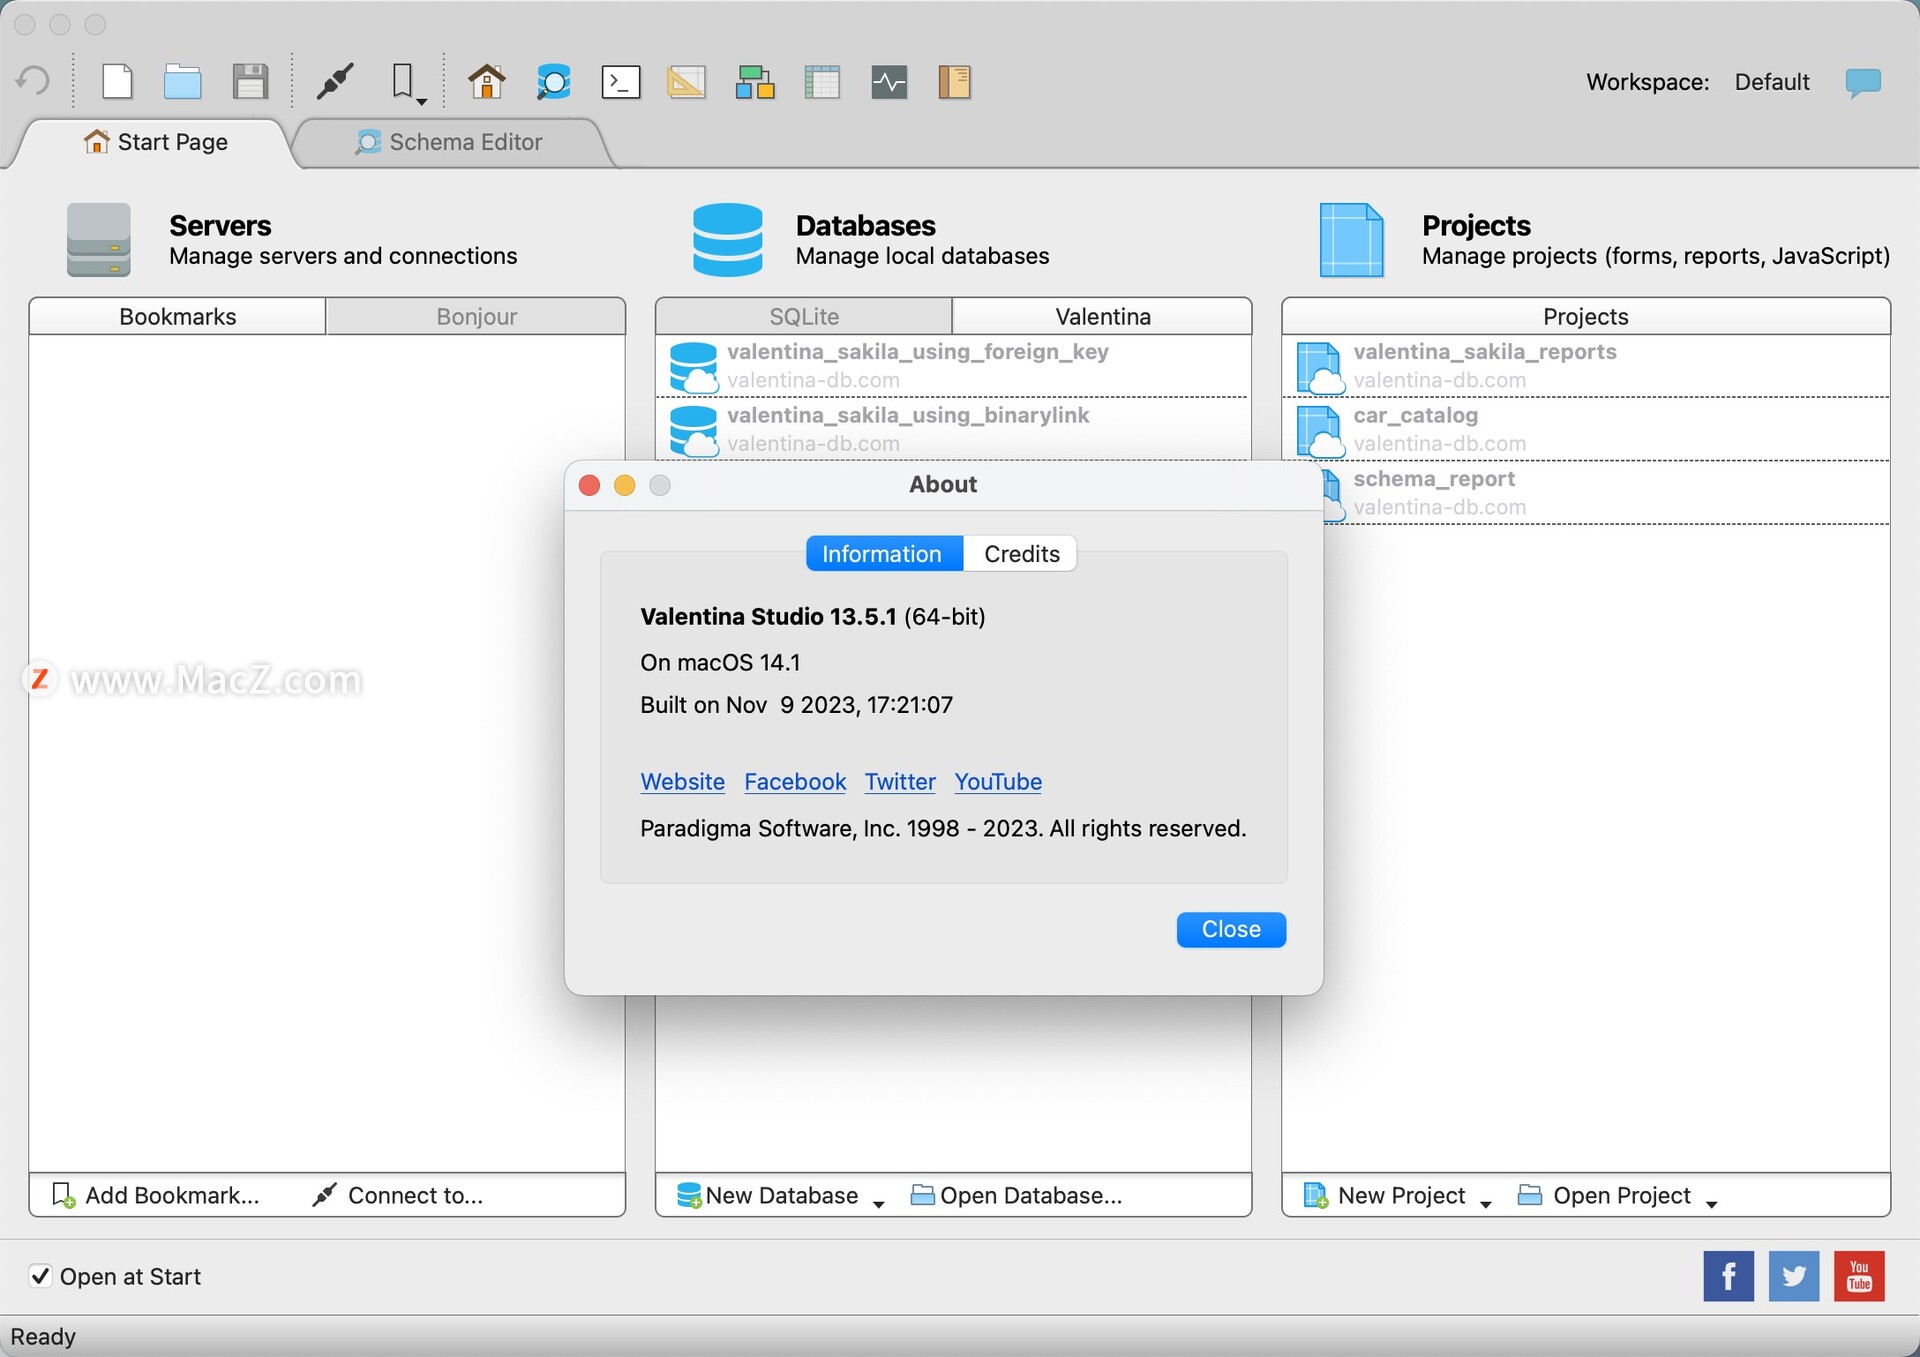Expand New Project dropdown arrow
Viewport: 1920px width, 1357px height.
1486,1203
